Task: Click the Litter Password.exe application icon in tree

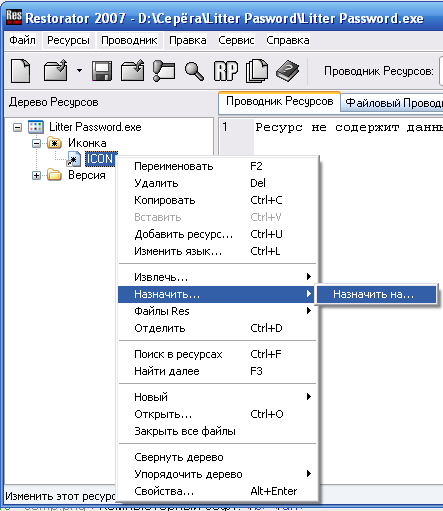Action: 36,127
